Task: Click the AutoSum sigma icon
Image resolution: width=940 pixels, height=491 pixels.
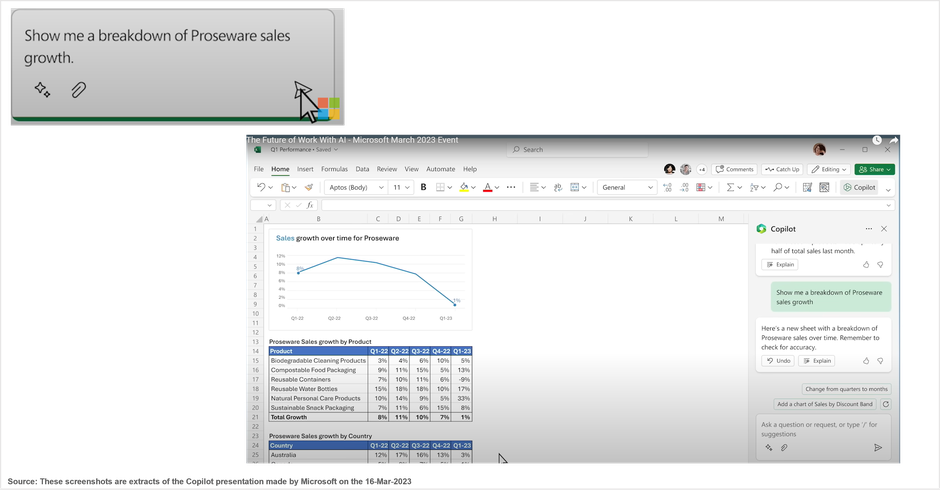Action: coord(730,188)
